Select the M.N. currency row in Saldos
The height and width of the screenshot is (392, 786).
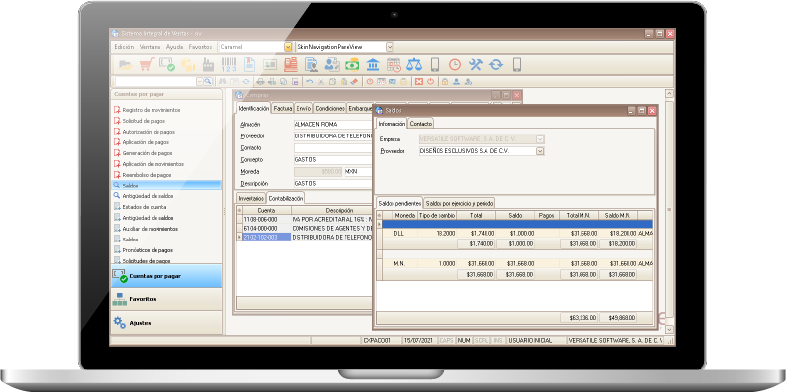[515, 263]
